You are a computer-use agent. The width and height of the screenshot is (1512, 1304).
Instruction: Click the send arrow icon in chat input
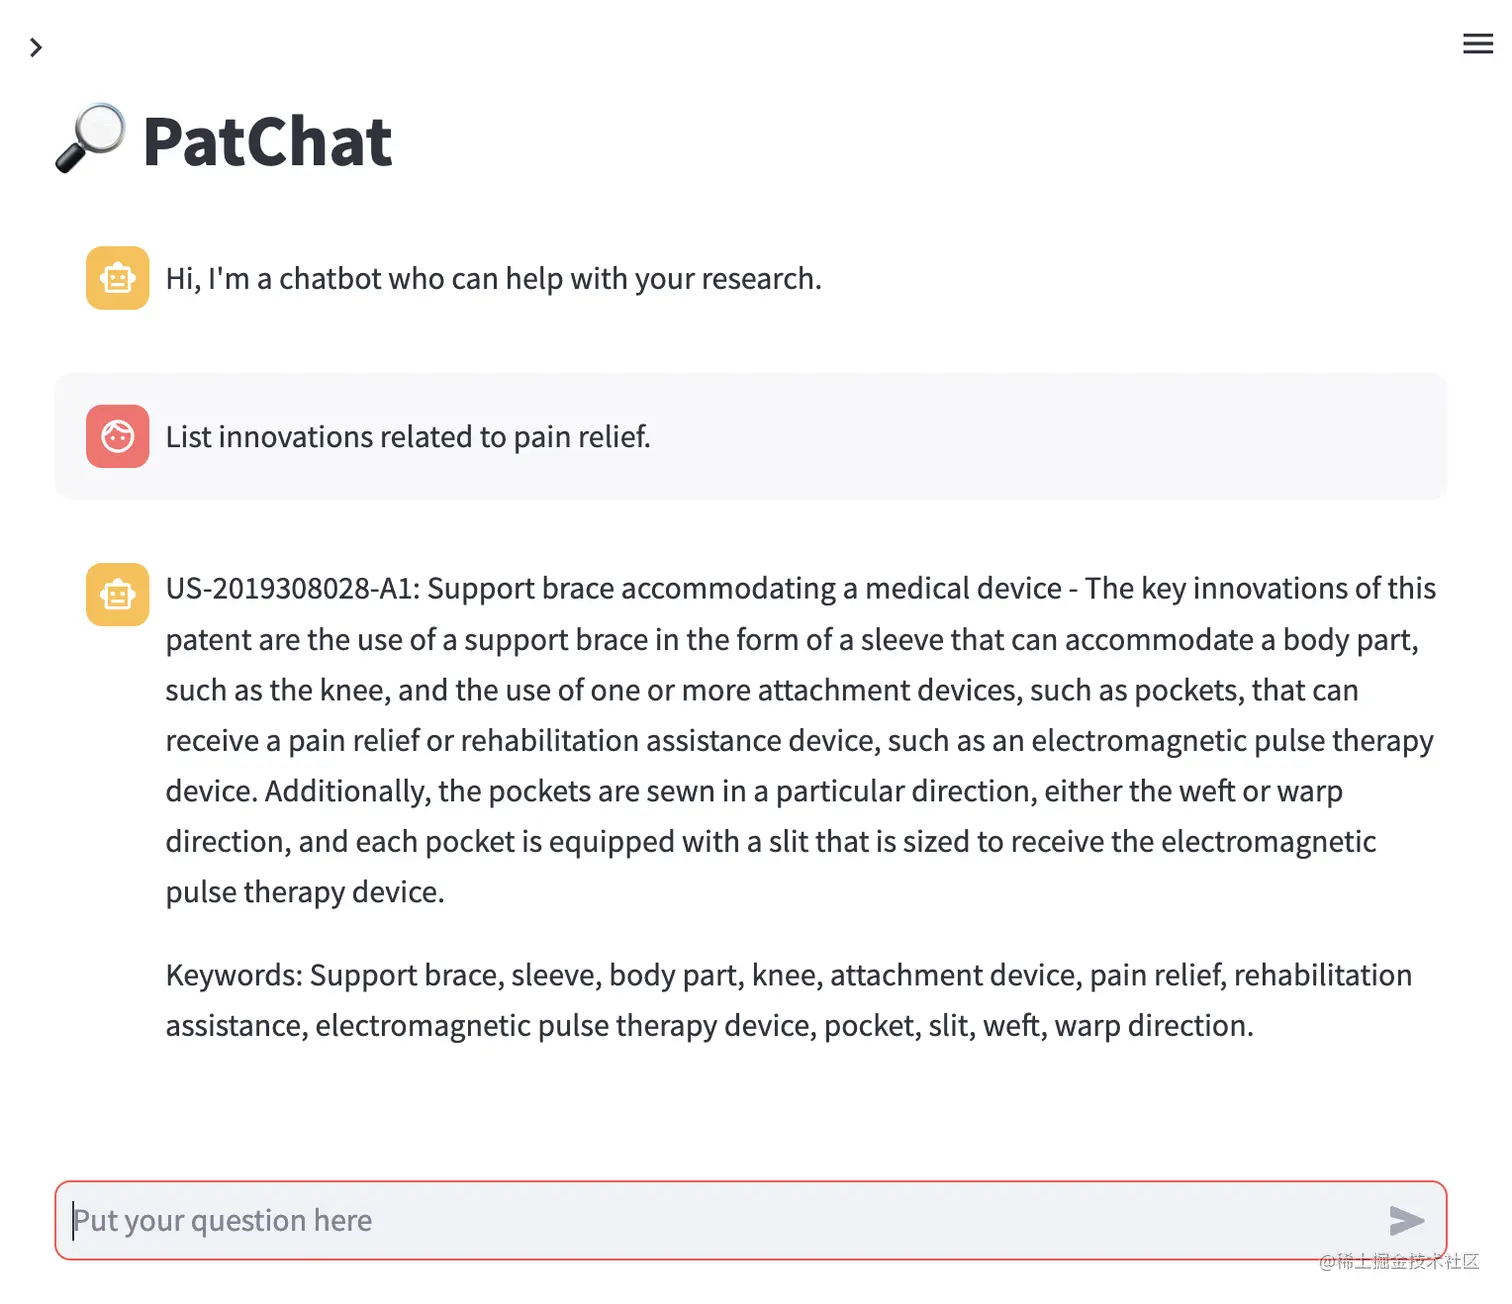click(x=1406, y=1220)
